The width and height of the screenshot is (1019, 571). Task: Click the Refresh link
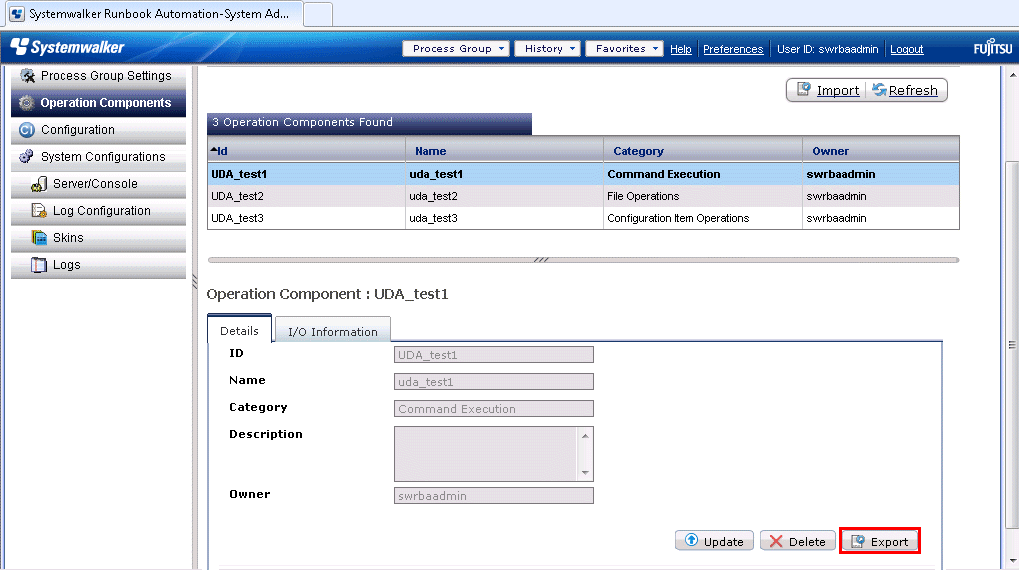[913, 90]
